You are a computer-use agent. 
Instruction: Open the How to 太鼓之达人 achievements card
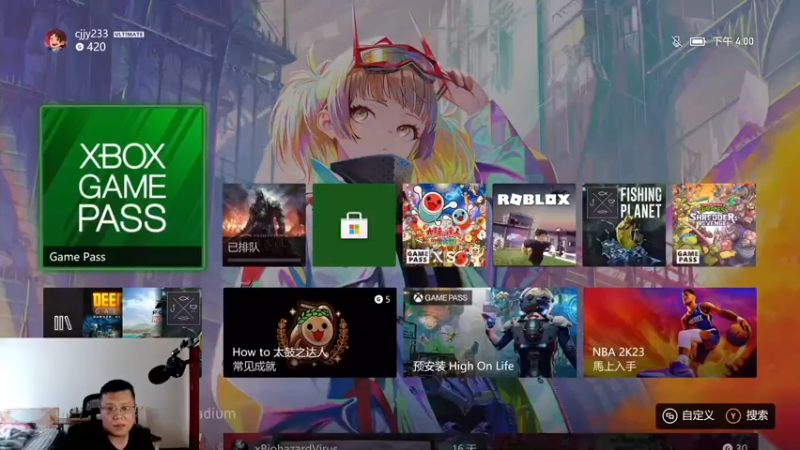(310, 333)
